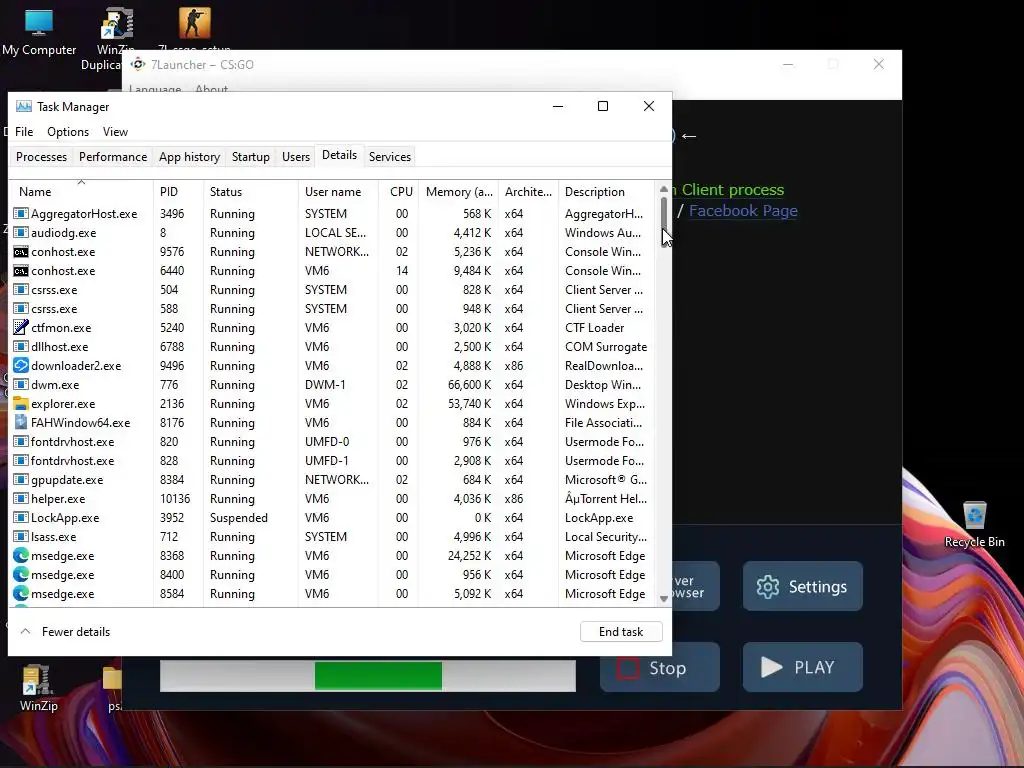1024x768 pixels.
Task: Click the msedge.exe icon with PID 8400
Action: tap(21, 575)
